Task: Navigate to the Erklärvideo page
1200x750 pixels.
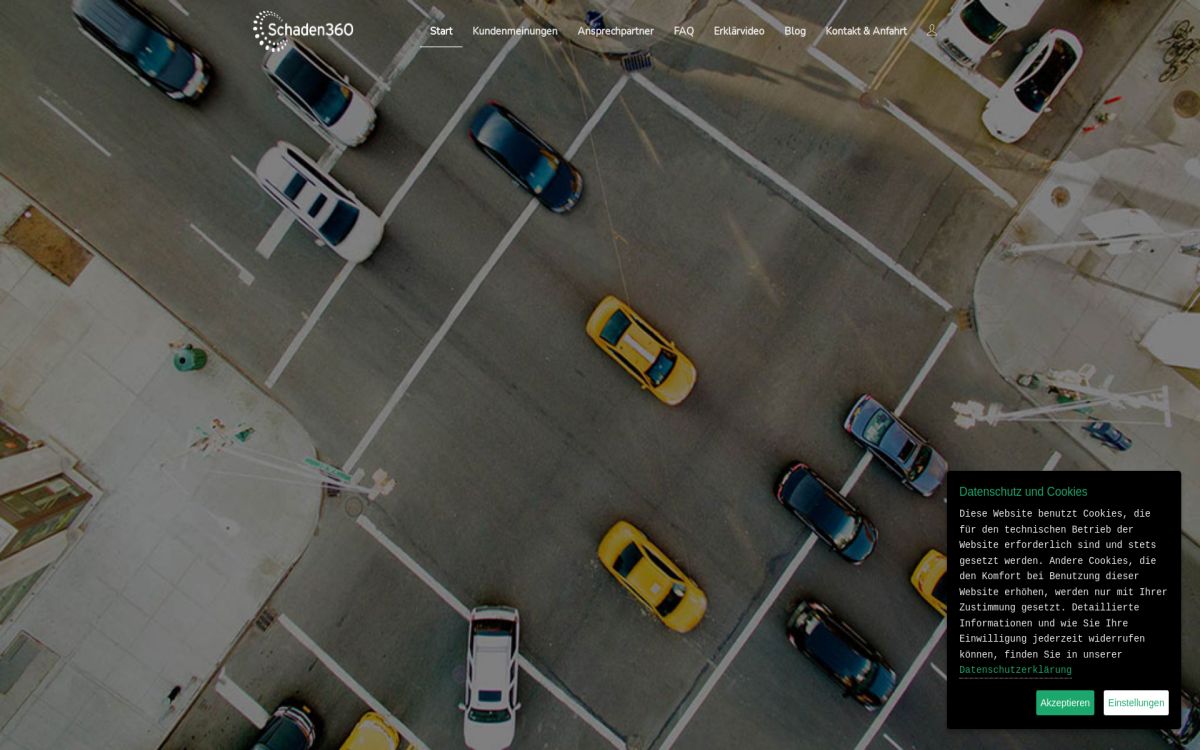Action: [739, 31]
